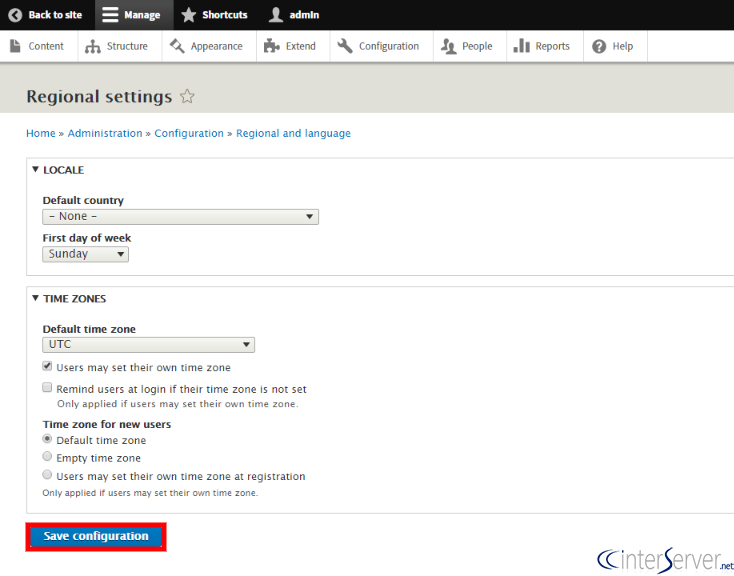Collapse the LOCALE section
The height and width of the screenshot is (576, 734).
[x=58, y=170]
